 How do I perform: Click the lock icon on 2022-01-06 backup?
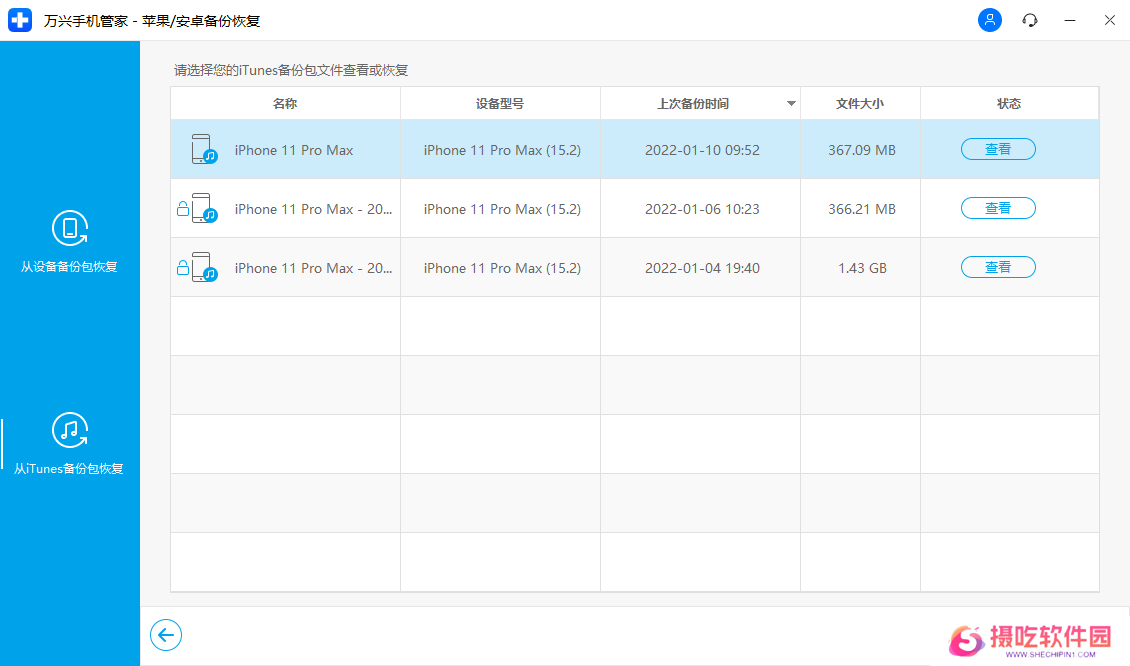point(183,209)
